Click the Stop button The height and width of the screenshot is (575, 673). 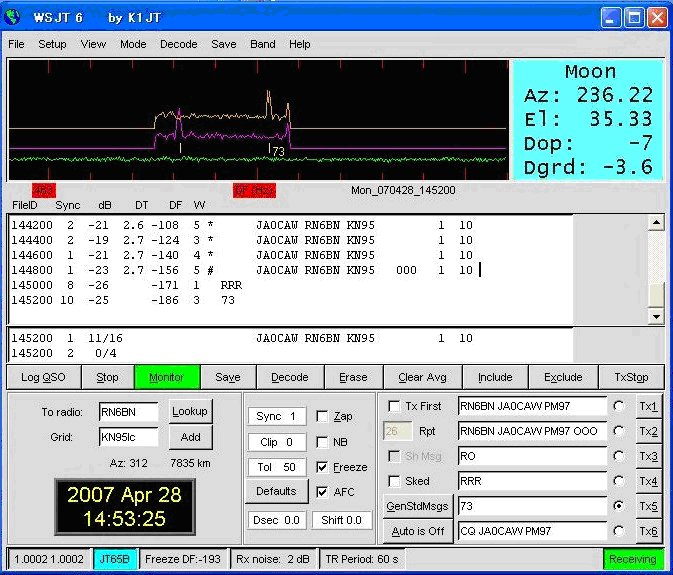click(107, 377)
